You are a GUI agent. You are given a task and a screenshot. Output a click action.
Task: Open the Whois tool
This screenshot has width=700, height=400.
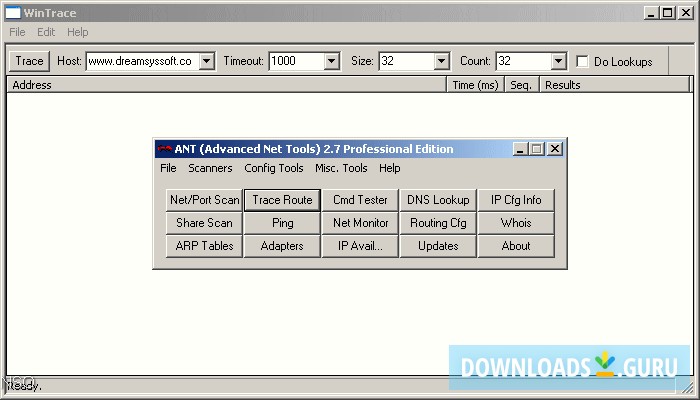pos(516,223)
